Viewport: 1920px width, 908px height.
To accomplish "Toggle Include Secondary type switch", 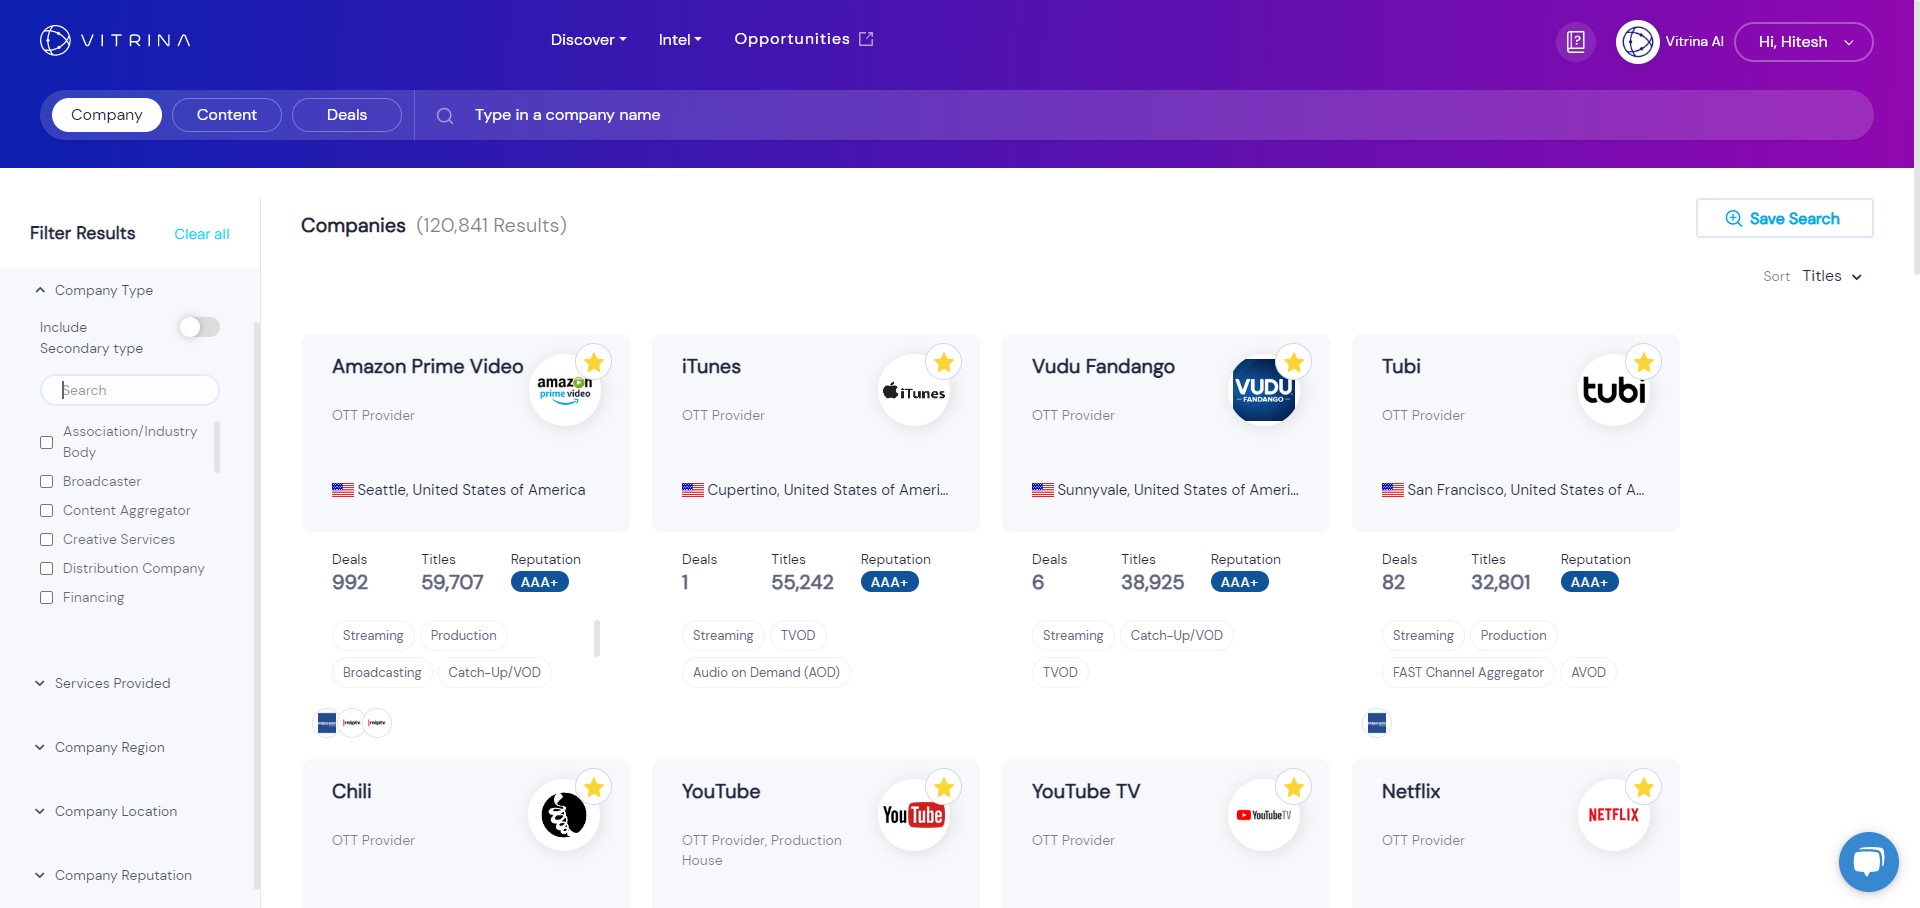I will [199, 327].
